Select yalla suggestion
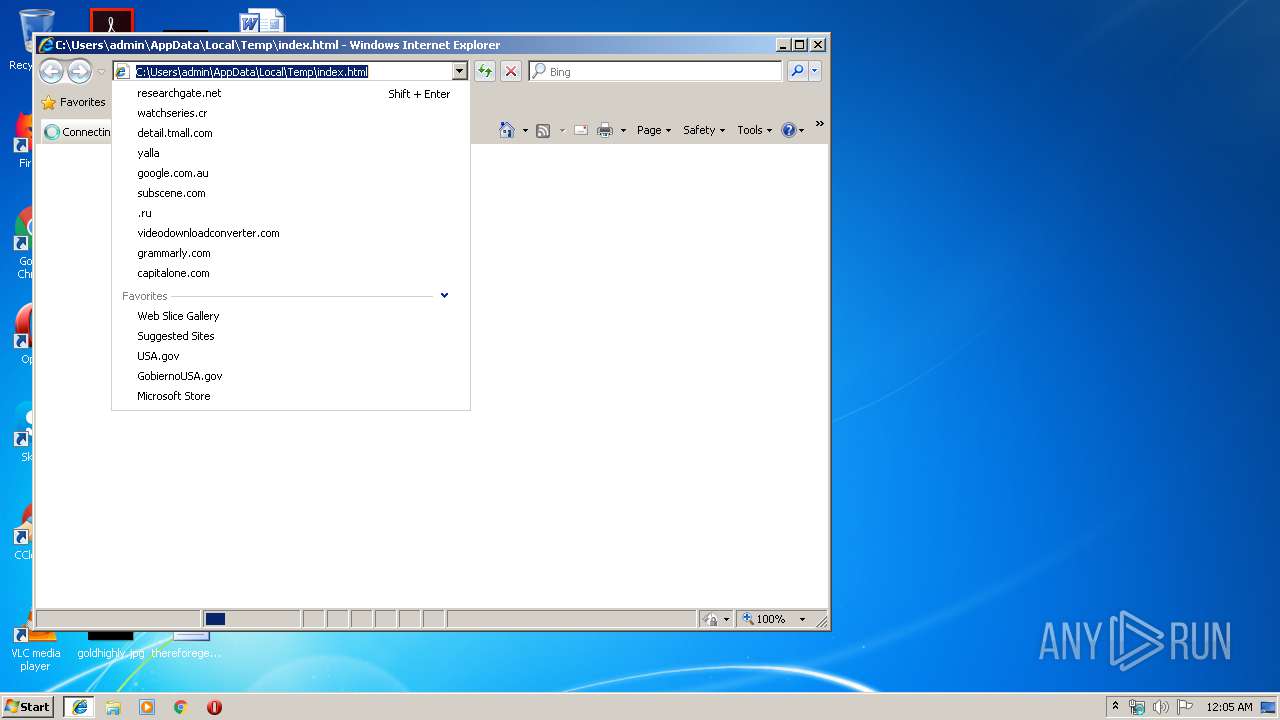Viewport: 1280px width, 720px height. coord(148,153)
